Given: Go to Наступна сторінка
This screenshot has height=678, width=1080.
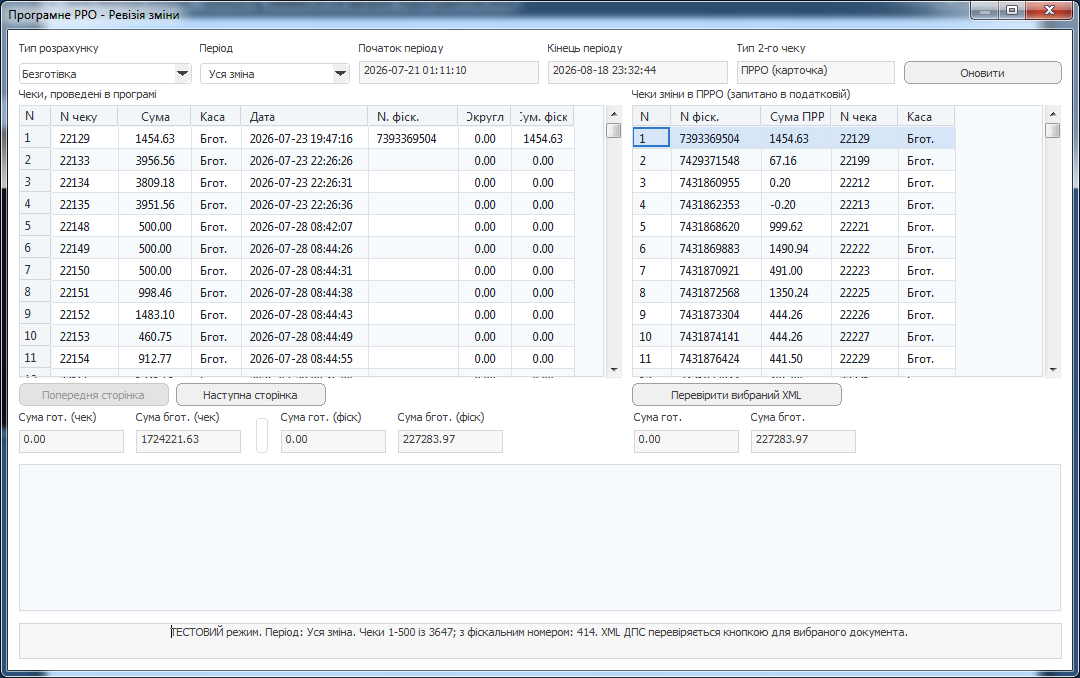Looking at the screenshot, I should pyautogui.click(x=250, y=395).
